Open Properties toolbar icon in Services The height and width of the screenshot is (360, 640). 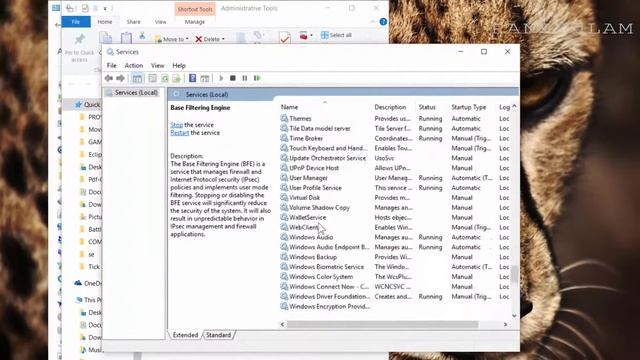[152, 78]
